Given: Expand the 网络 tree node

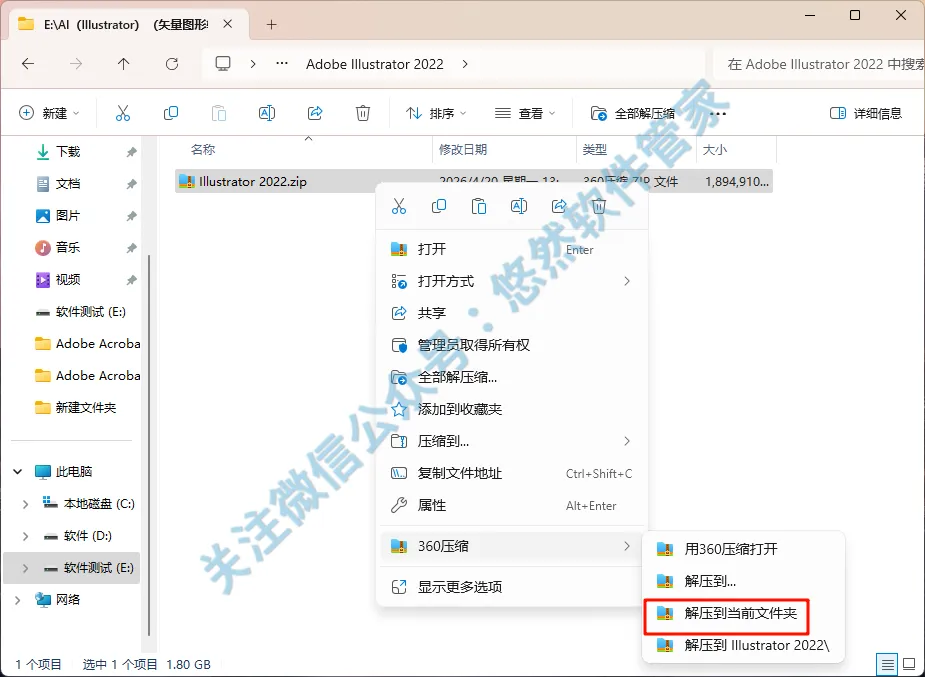Looking at the screenshot, I should point(18,600).
